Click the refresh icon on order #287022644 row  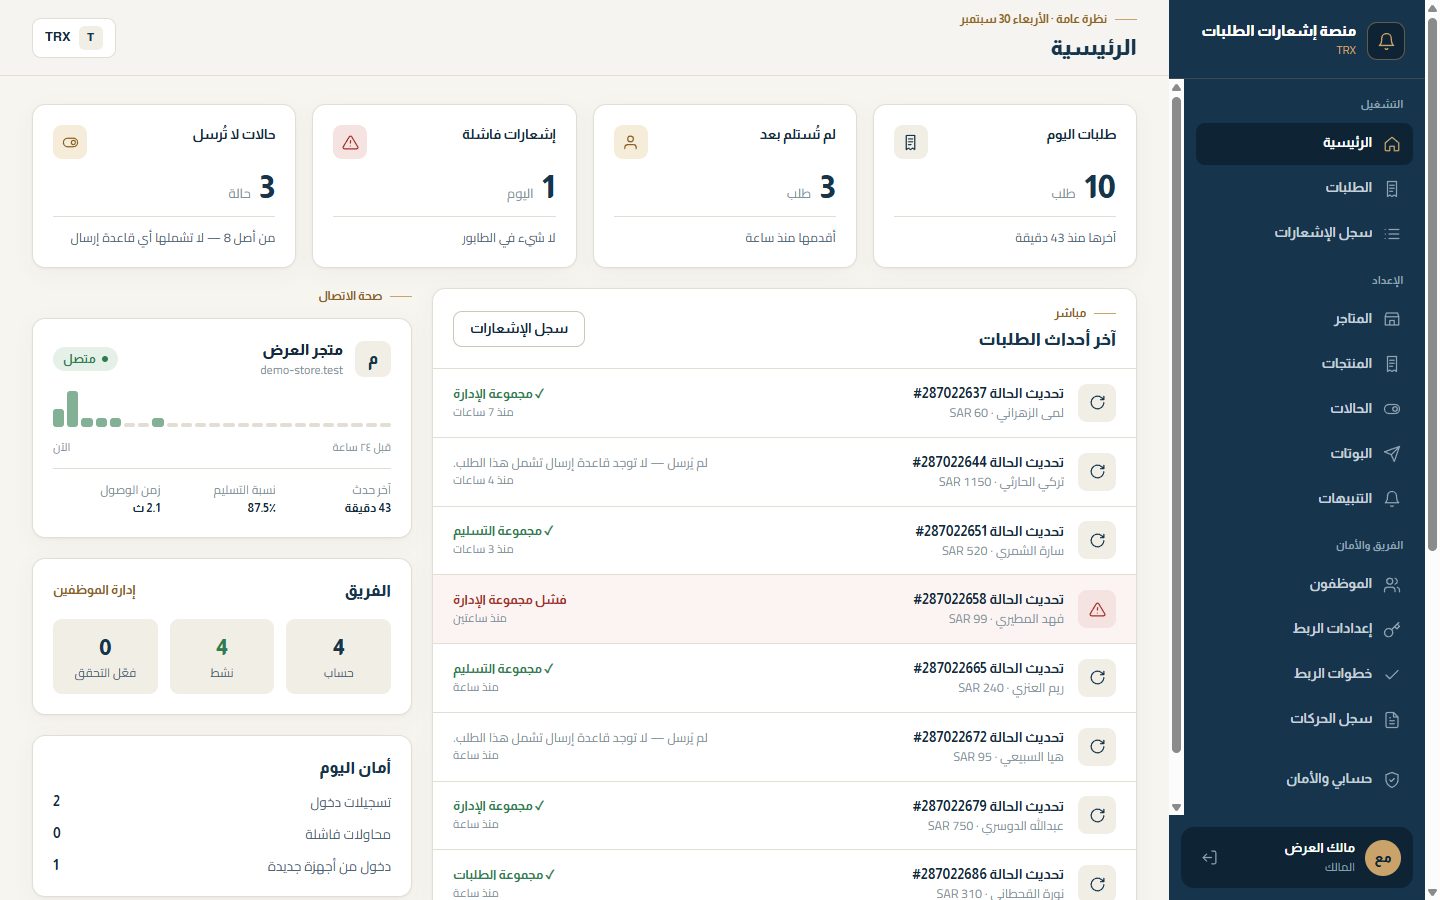coord(1097,472)
